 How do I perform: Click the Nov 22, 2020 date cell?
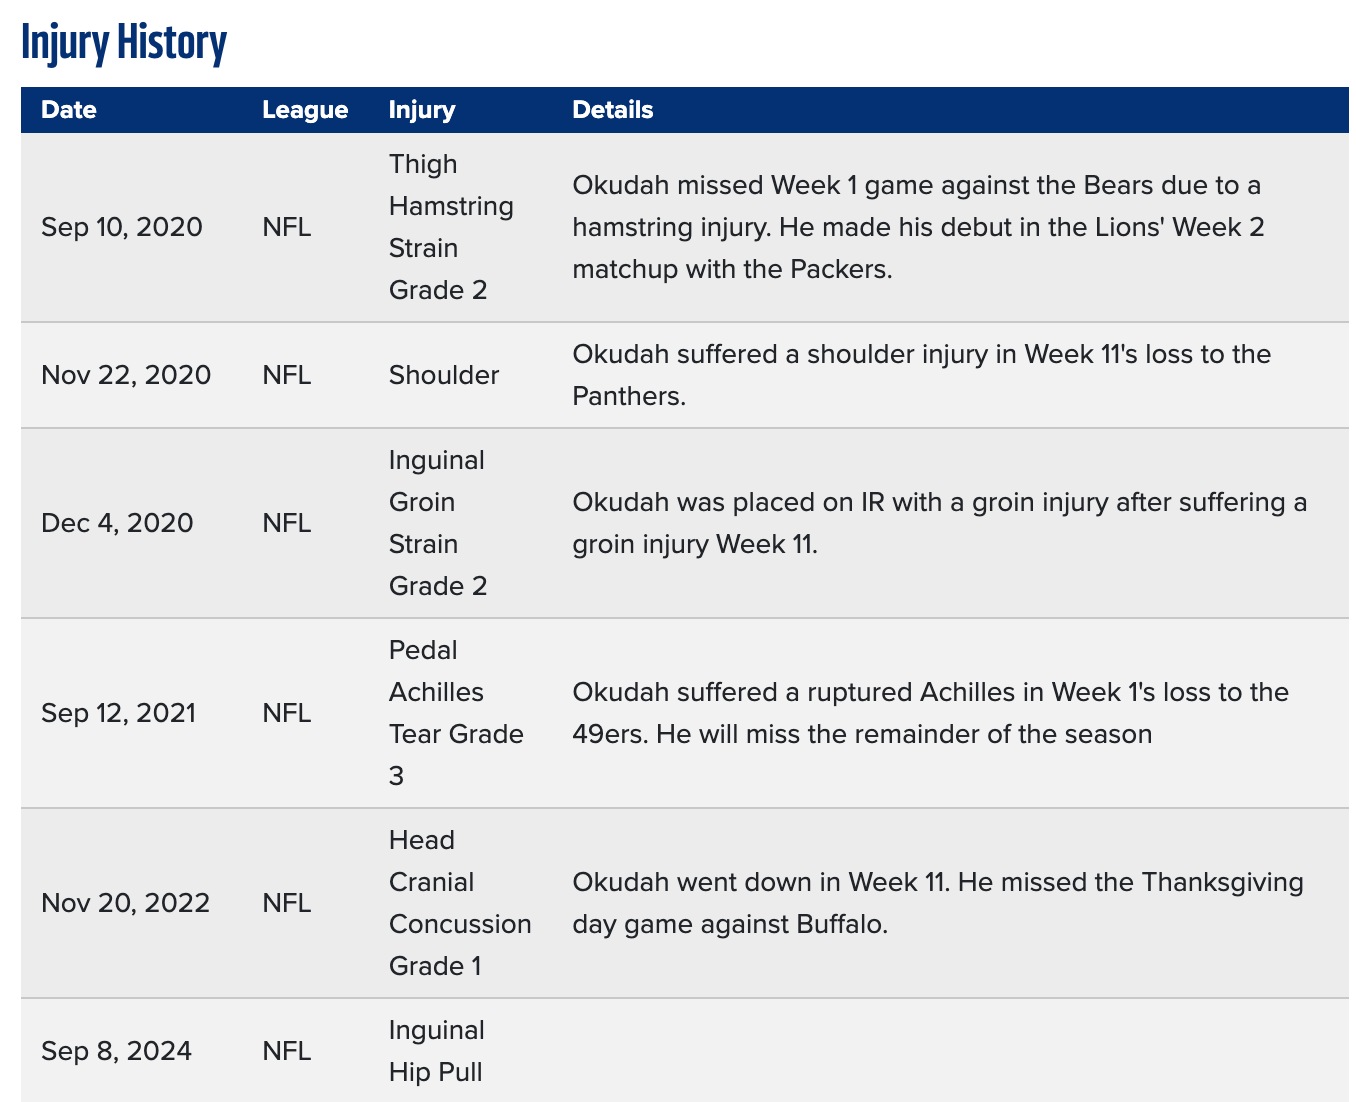(x=126, y=375)
